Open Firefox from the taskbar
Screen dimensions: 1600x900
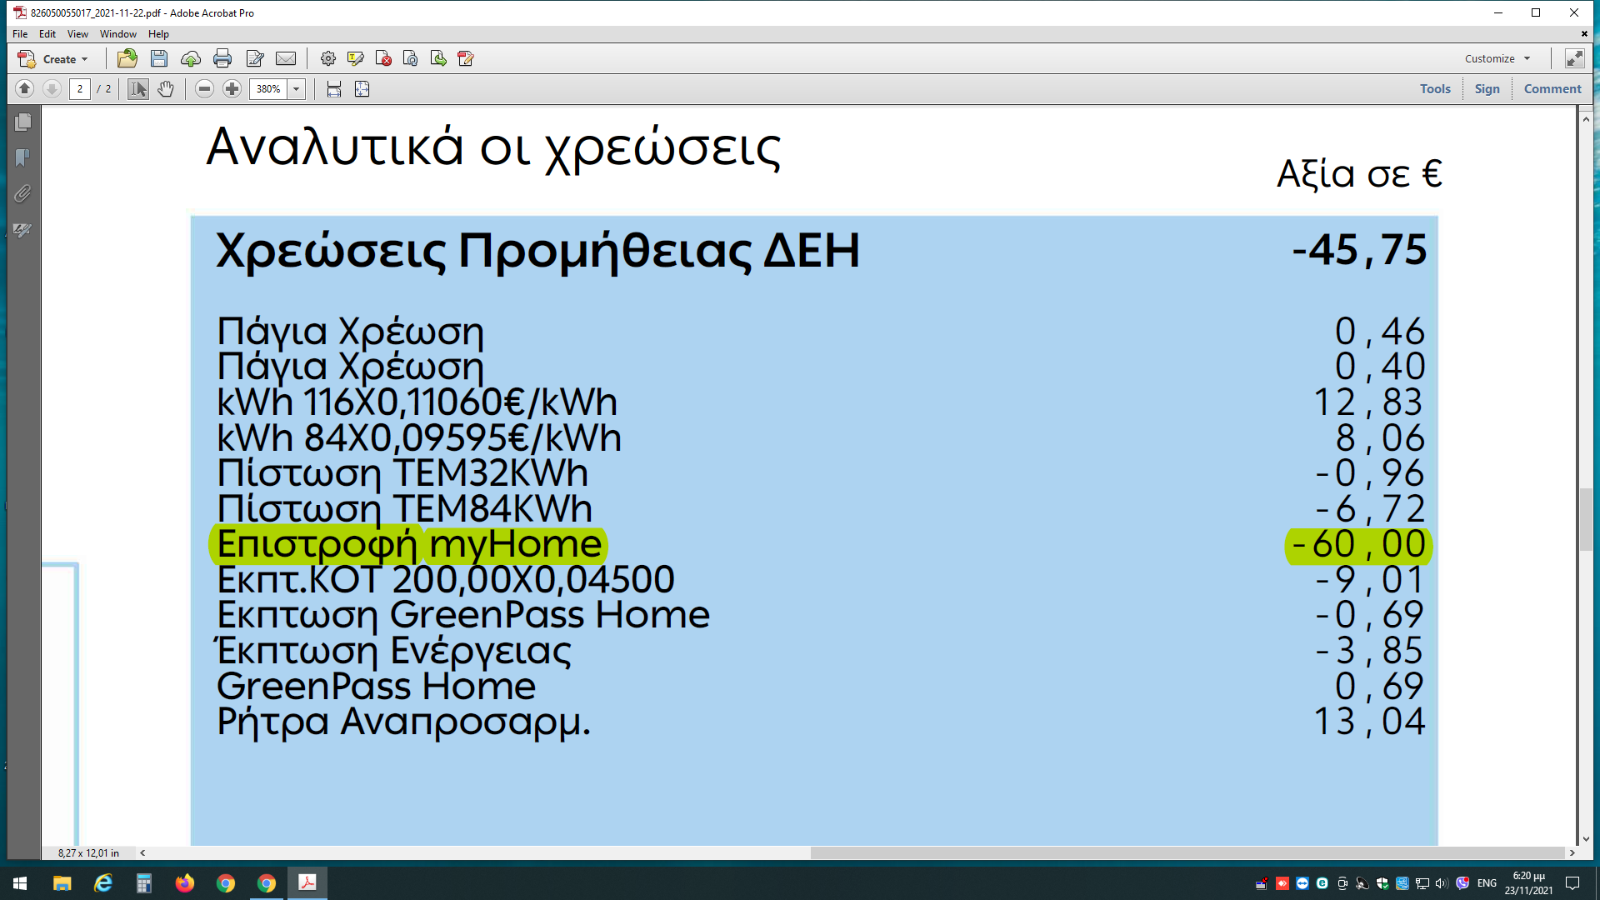pyautogui.click(x=185, y=883)
